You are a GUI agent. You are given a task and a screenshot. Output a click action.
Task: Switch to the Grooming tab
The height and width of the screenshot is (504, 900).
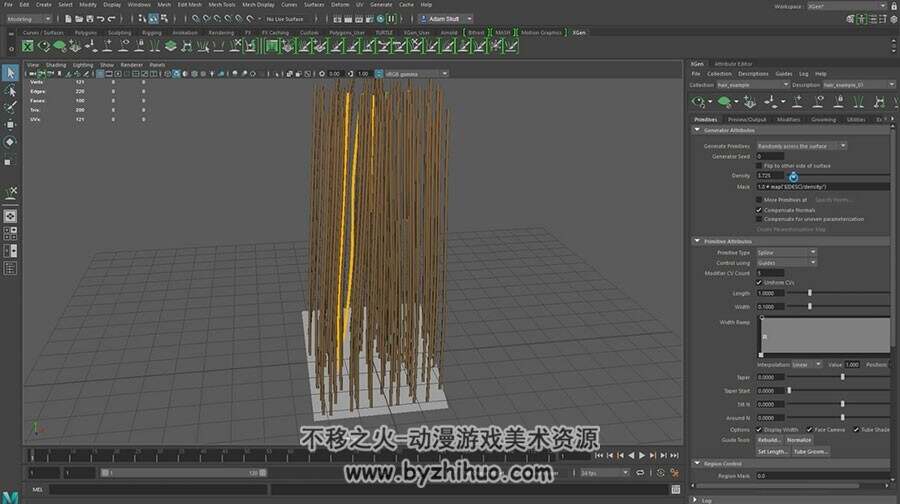tap(823, 119)
